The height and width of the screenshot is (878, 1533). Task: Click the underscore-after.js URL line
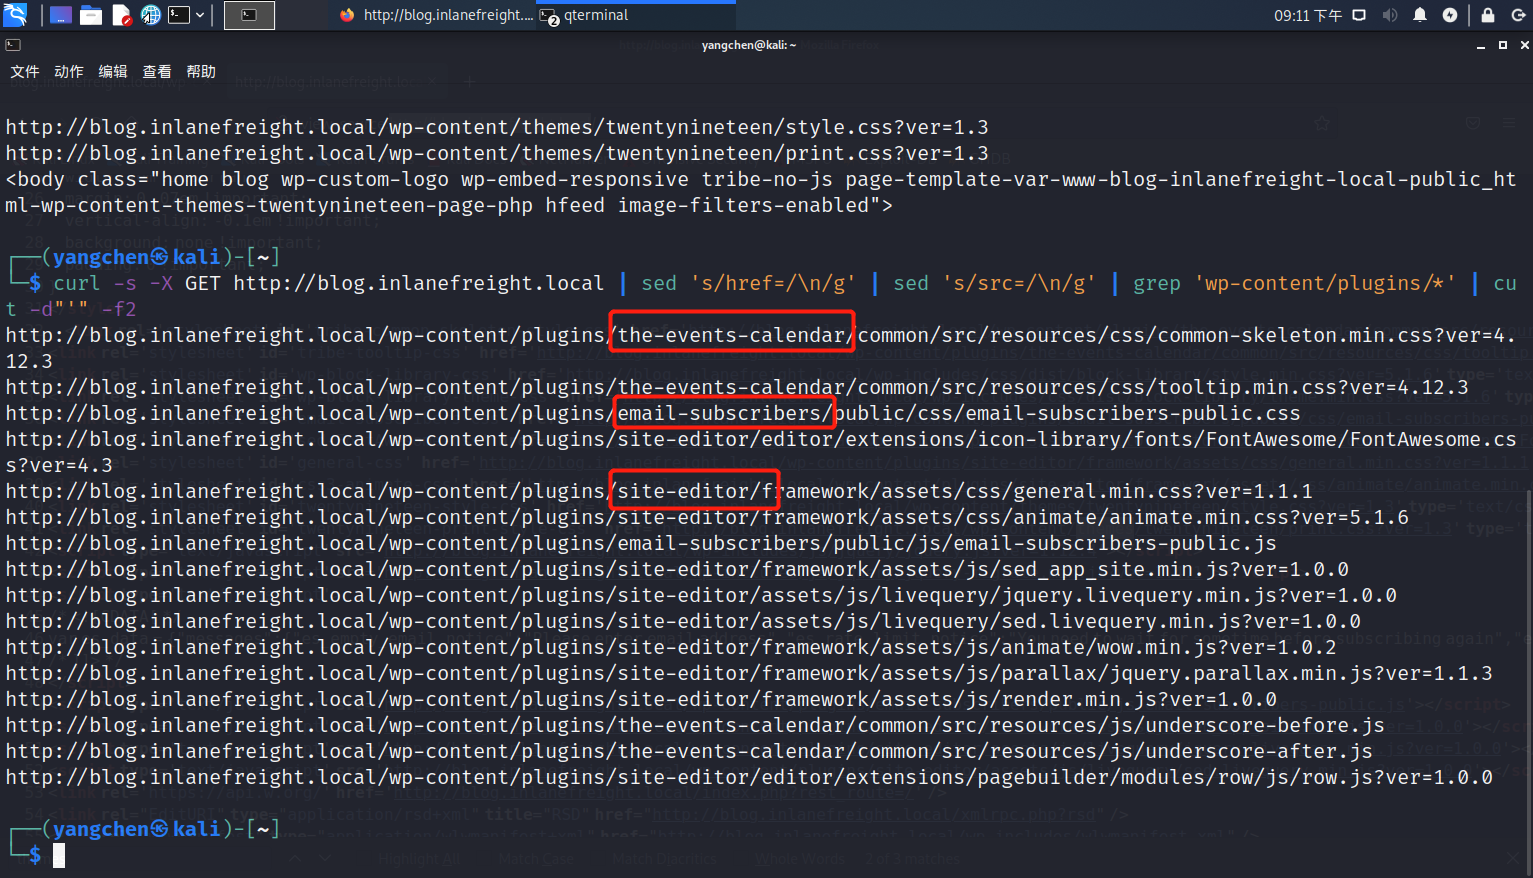(x=689, y=751)
